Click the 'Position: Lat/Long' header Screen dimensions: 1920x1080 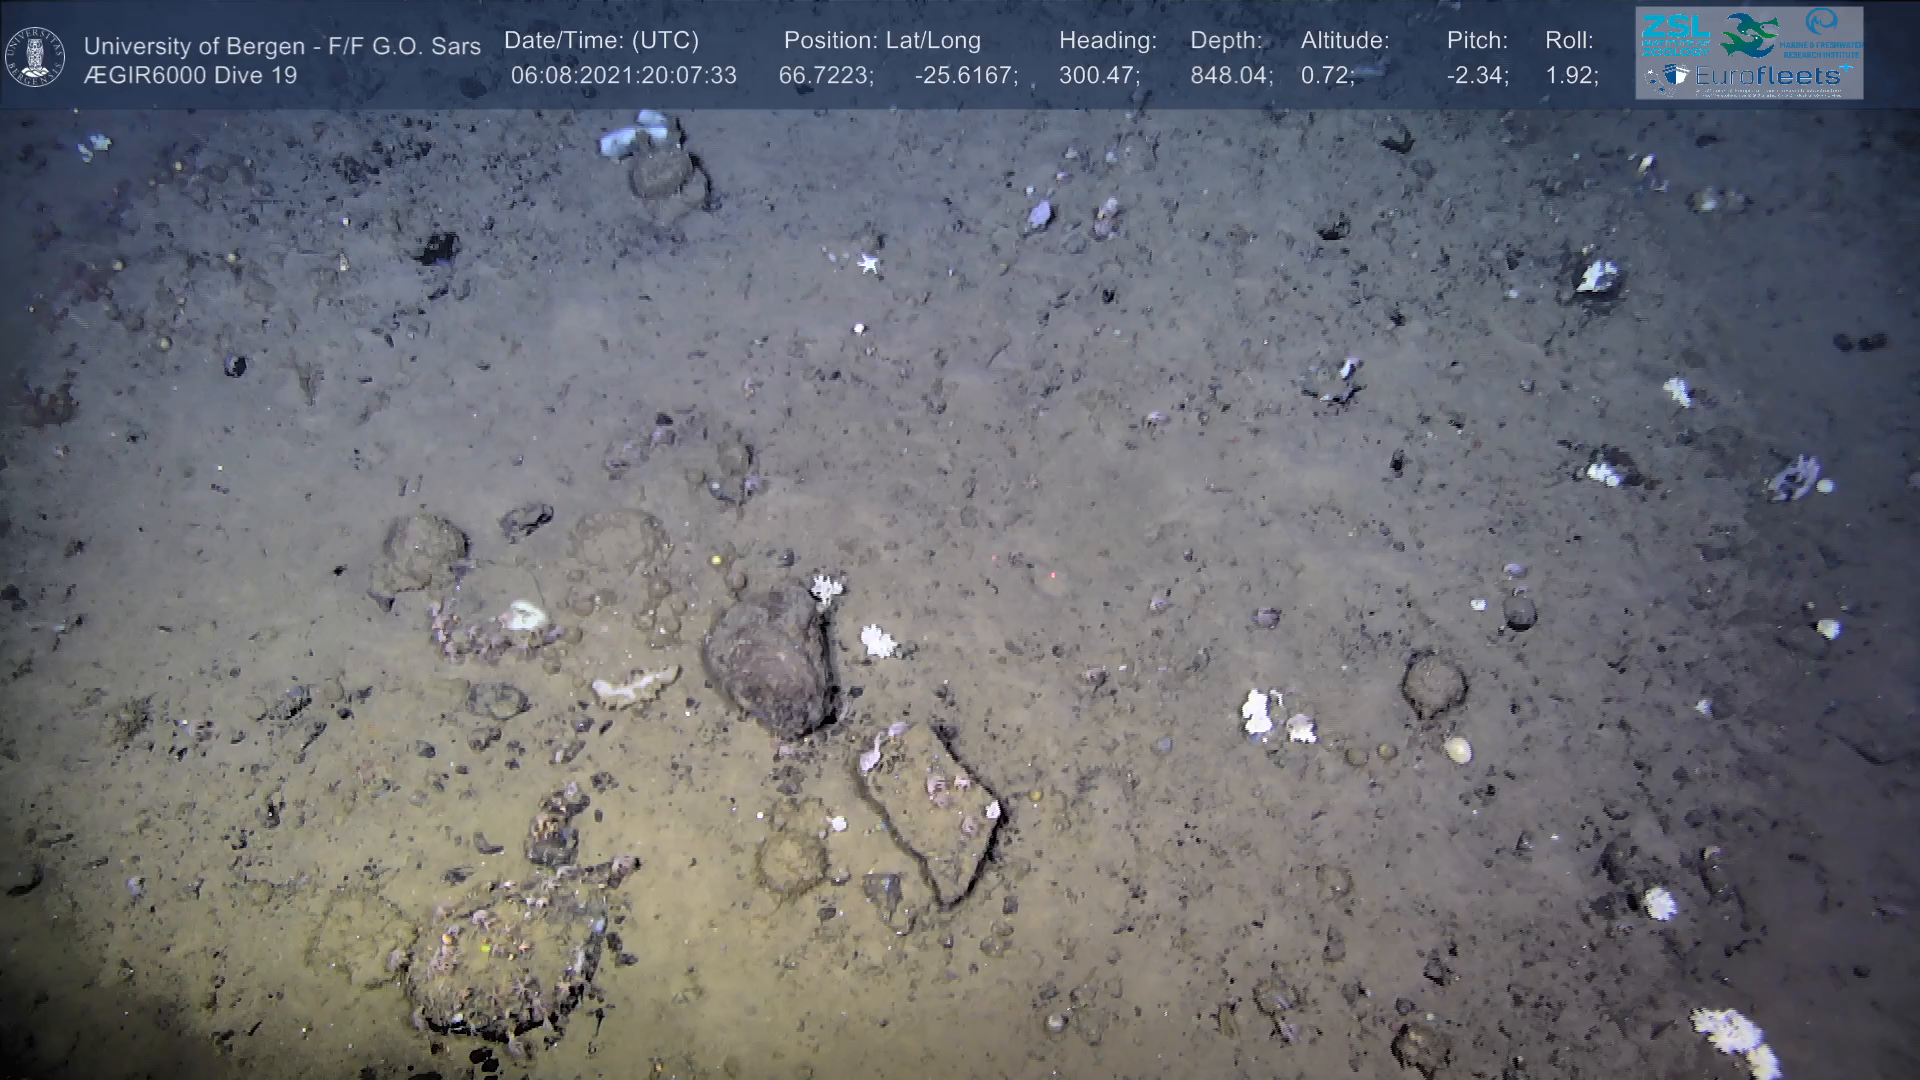click(x=881, y=41)
